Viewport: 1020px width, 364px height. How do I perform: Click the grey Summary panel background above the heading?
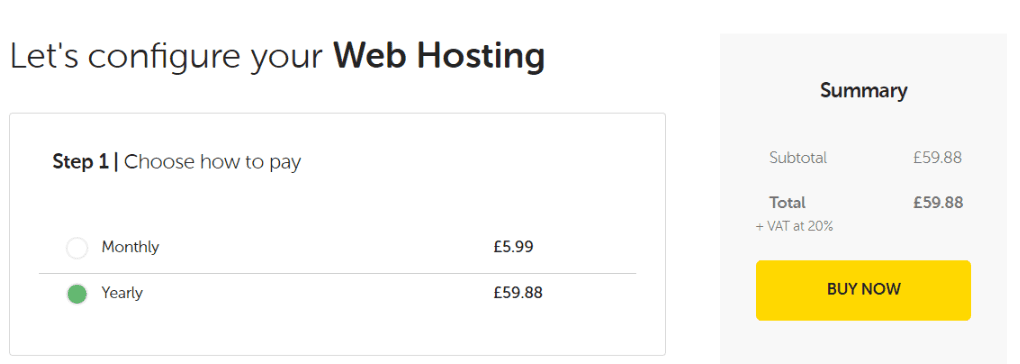[863, 55]
